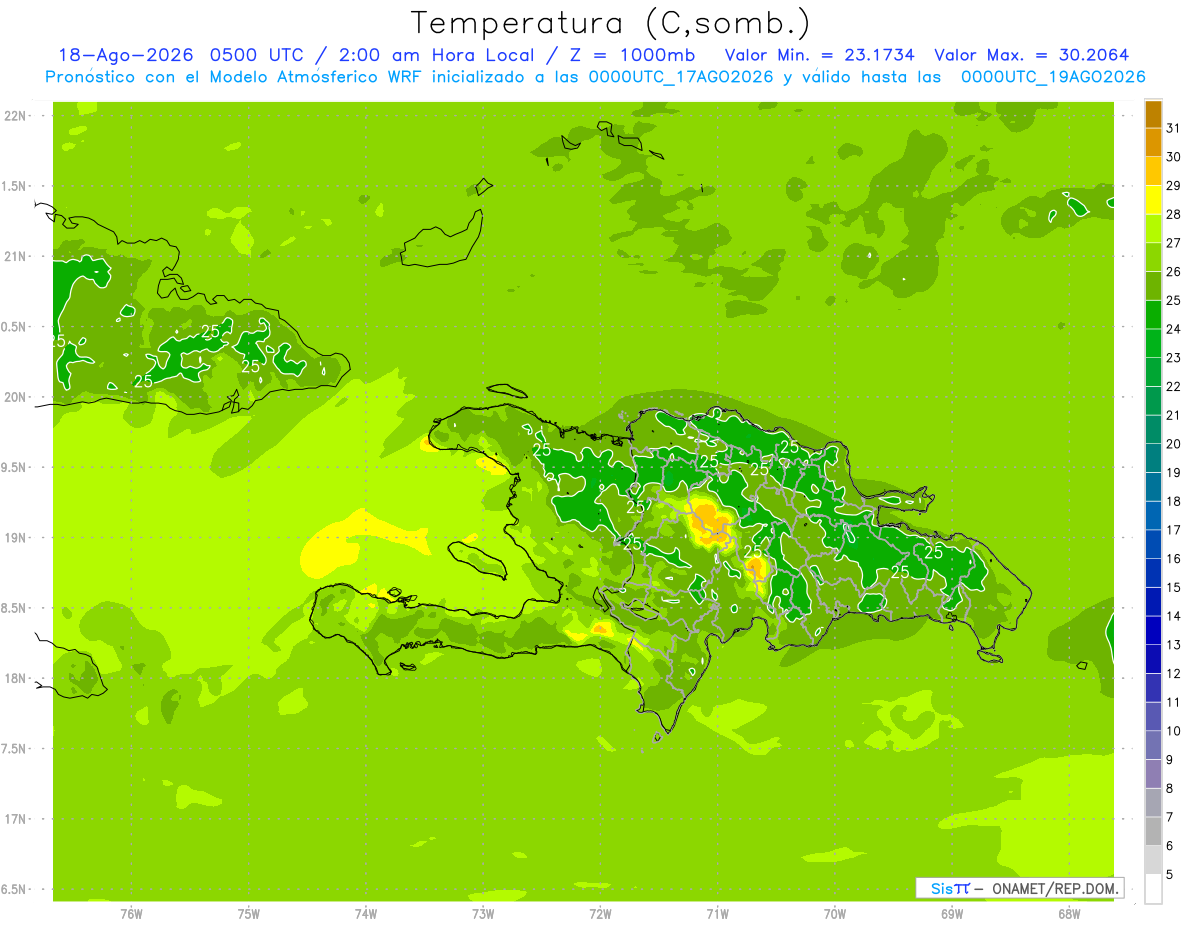This screenshot has width=1200, height=927.
Task: Select the Temperatura (C,somb.) chart title
Action: [610, 22]
